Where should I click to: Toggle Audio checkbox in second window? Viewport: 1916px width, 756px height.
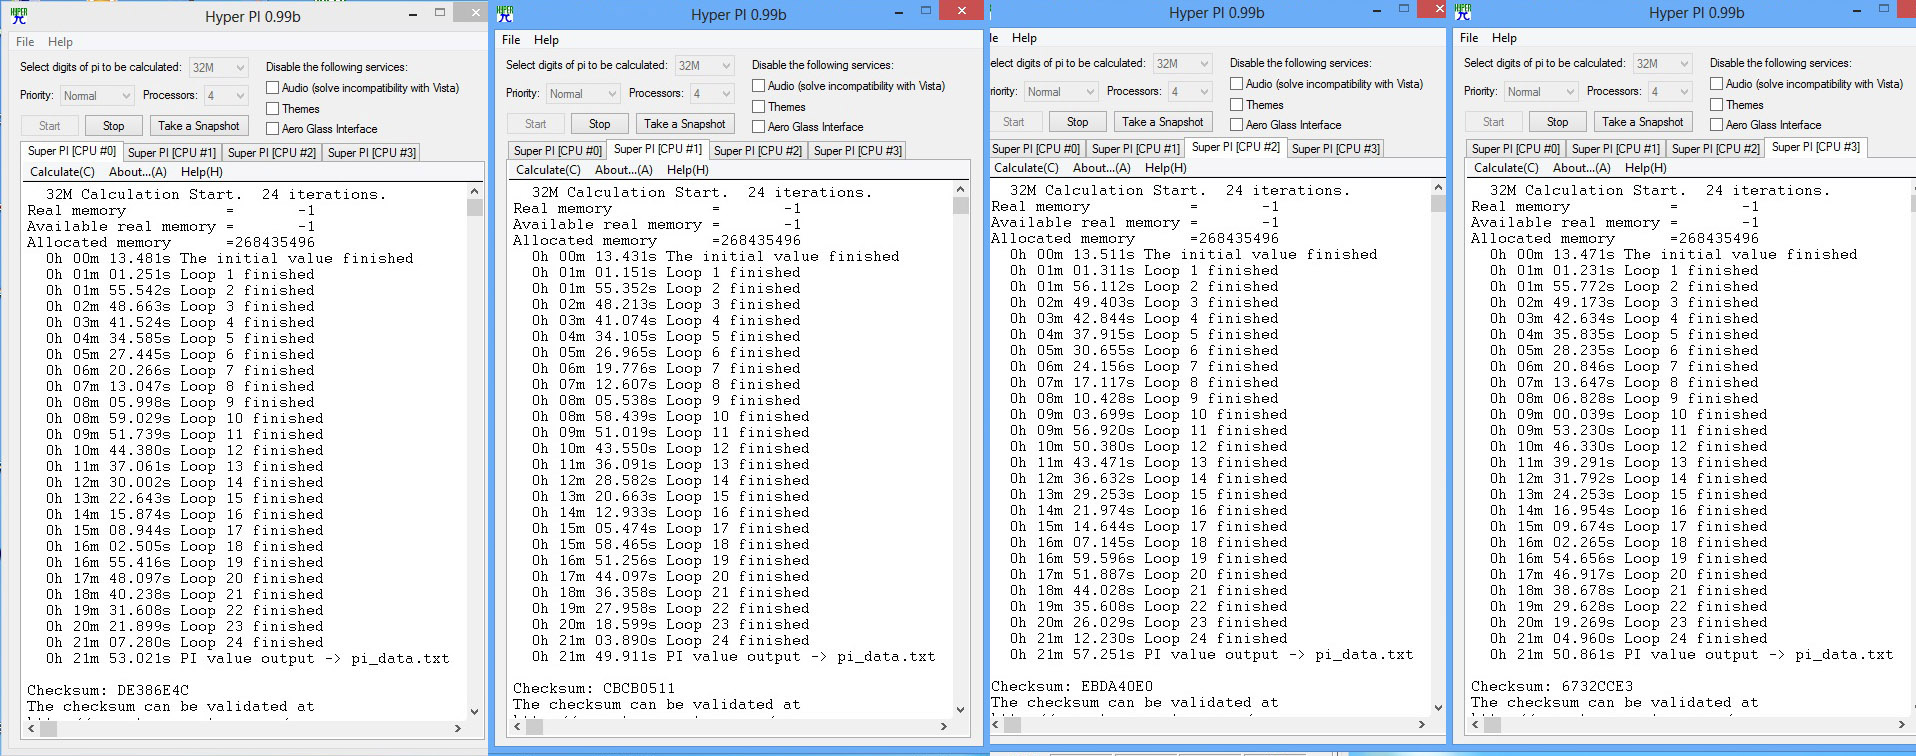point(758,86)
